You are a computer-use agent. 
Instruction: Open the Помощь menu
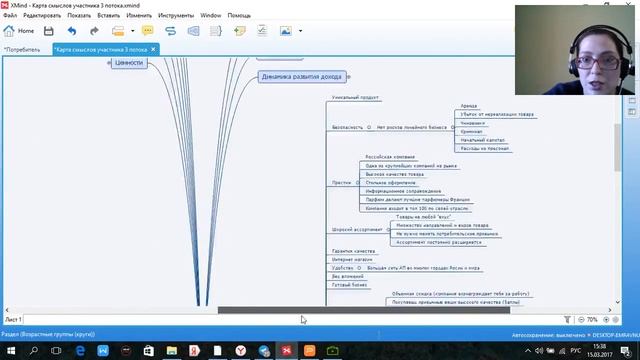[239, 16]
